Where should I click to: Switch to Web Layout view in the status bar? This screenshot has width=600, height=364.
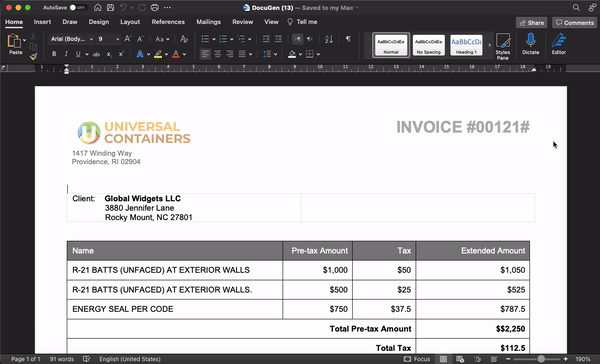tap(460, 359)
